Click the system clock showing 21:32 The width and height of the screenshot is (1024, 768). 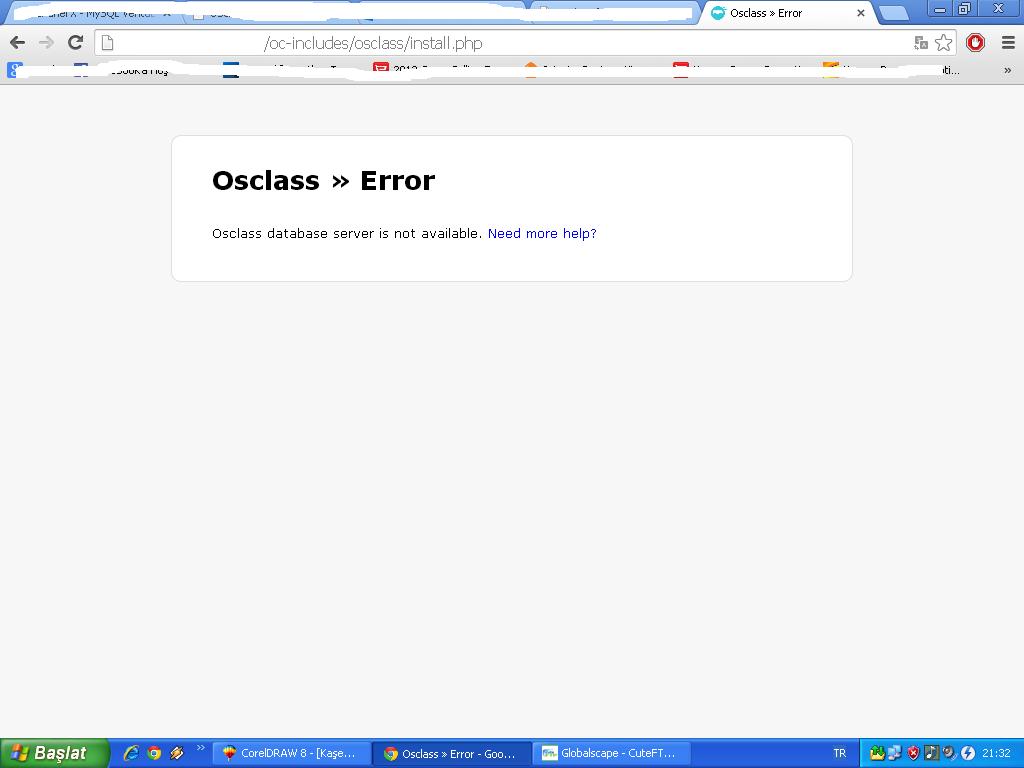click(x=996, y=754)
